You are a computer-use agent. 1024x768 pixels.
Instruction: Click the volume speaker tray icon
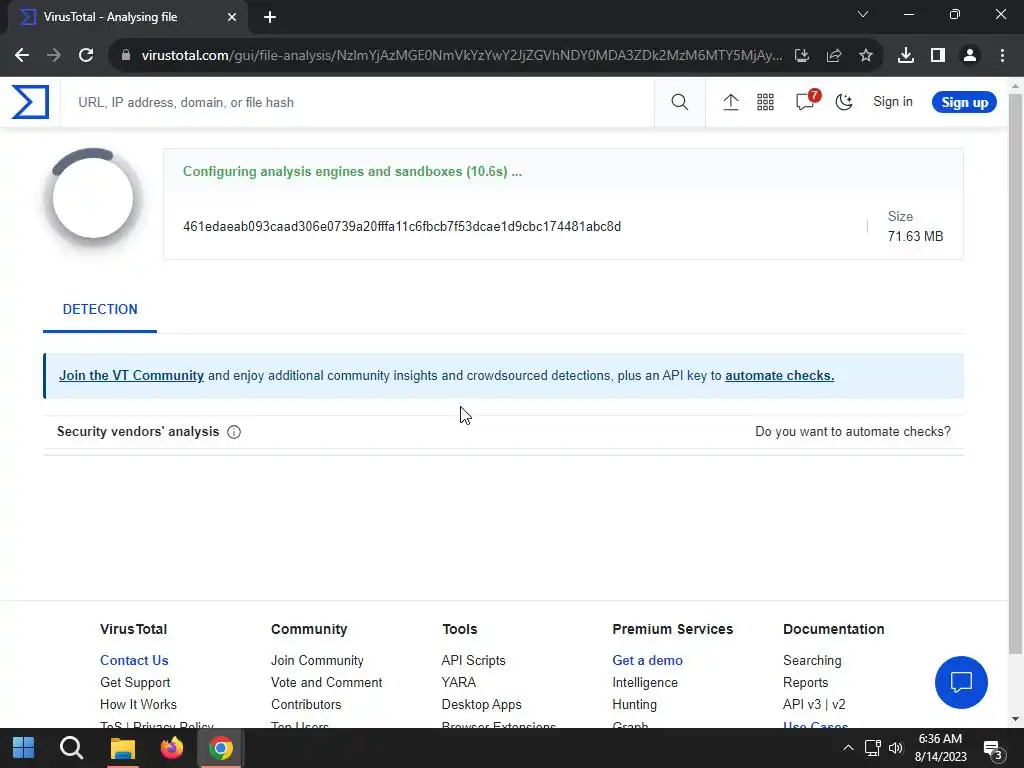click(x=895, y=748)
